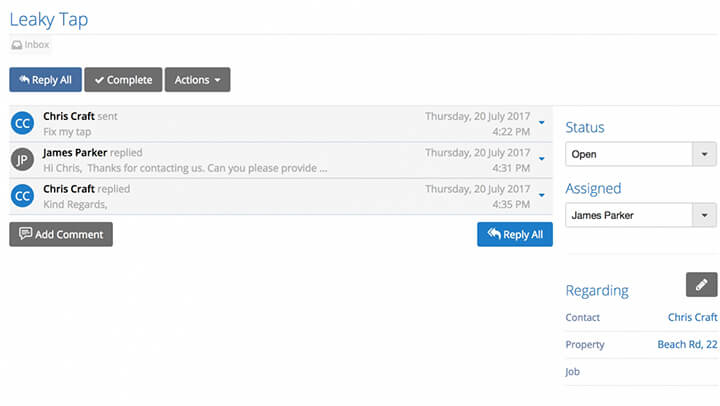Viewport: 720px width, 406px height.
Task: Click the reply arrow icon on bottom Reply All
Action: 494,234
